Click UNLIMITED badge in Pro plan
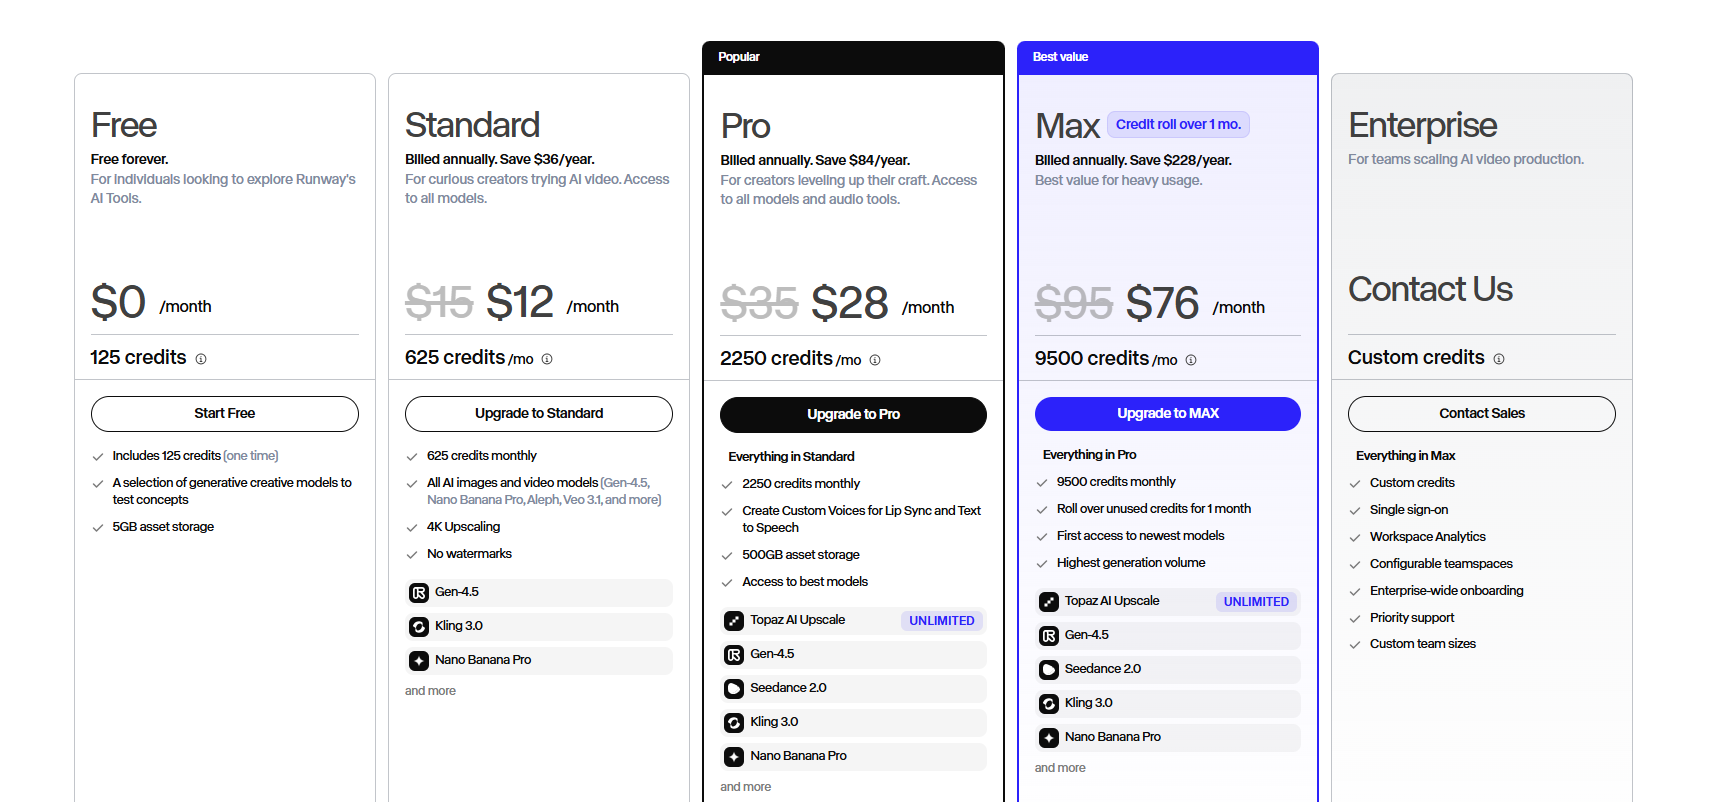1733x802 pixels. pyautogui.click(x=942, y=621)
